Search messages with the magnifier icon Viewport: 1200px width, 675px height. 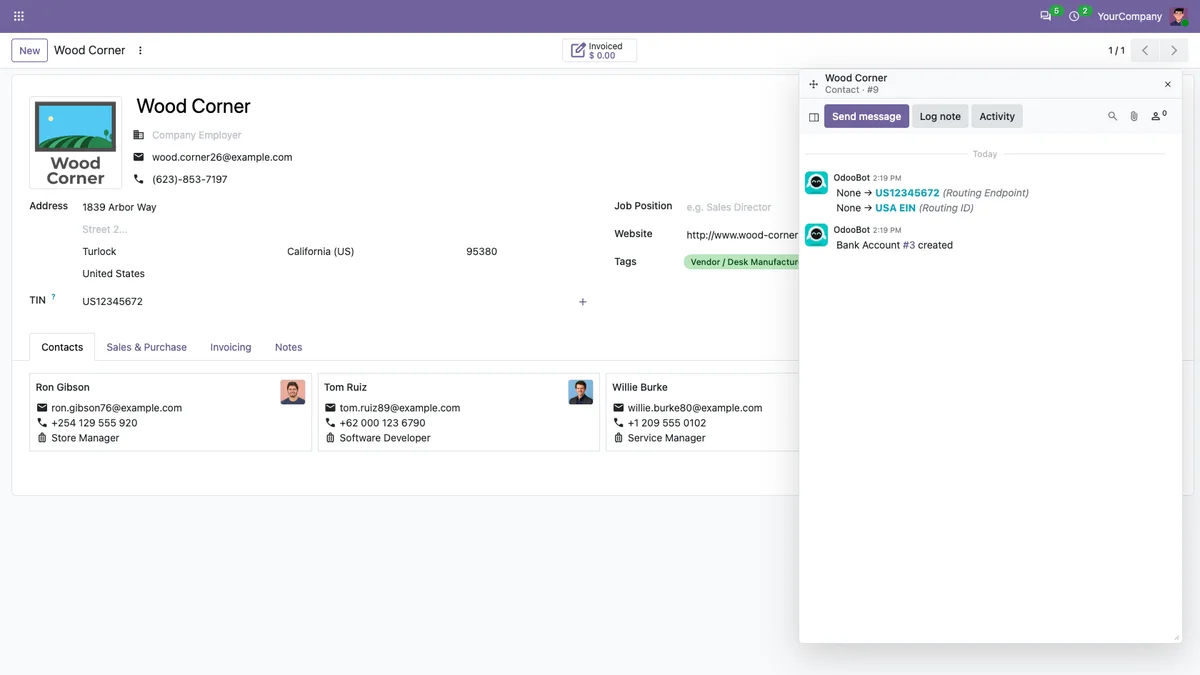point(1112,116)
